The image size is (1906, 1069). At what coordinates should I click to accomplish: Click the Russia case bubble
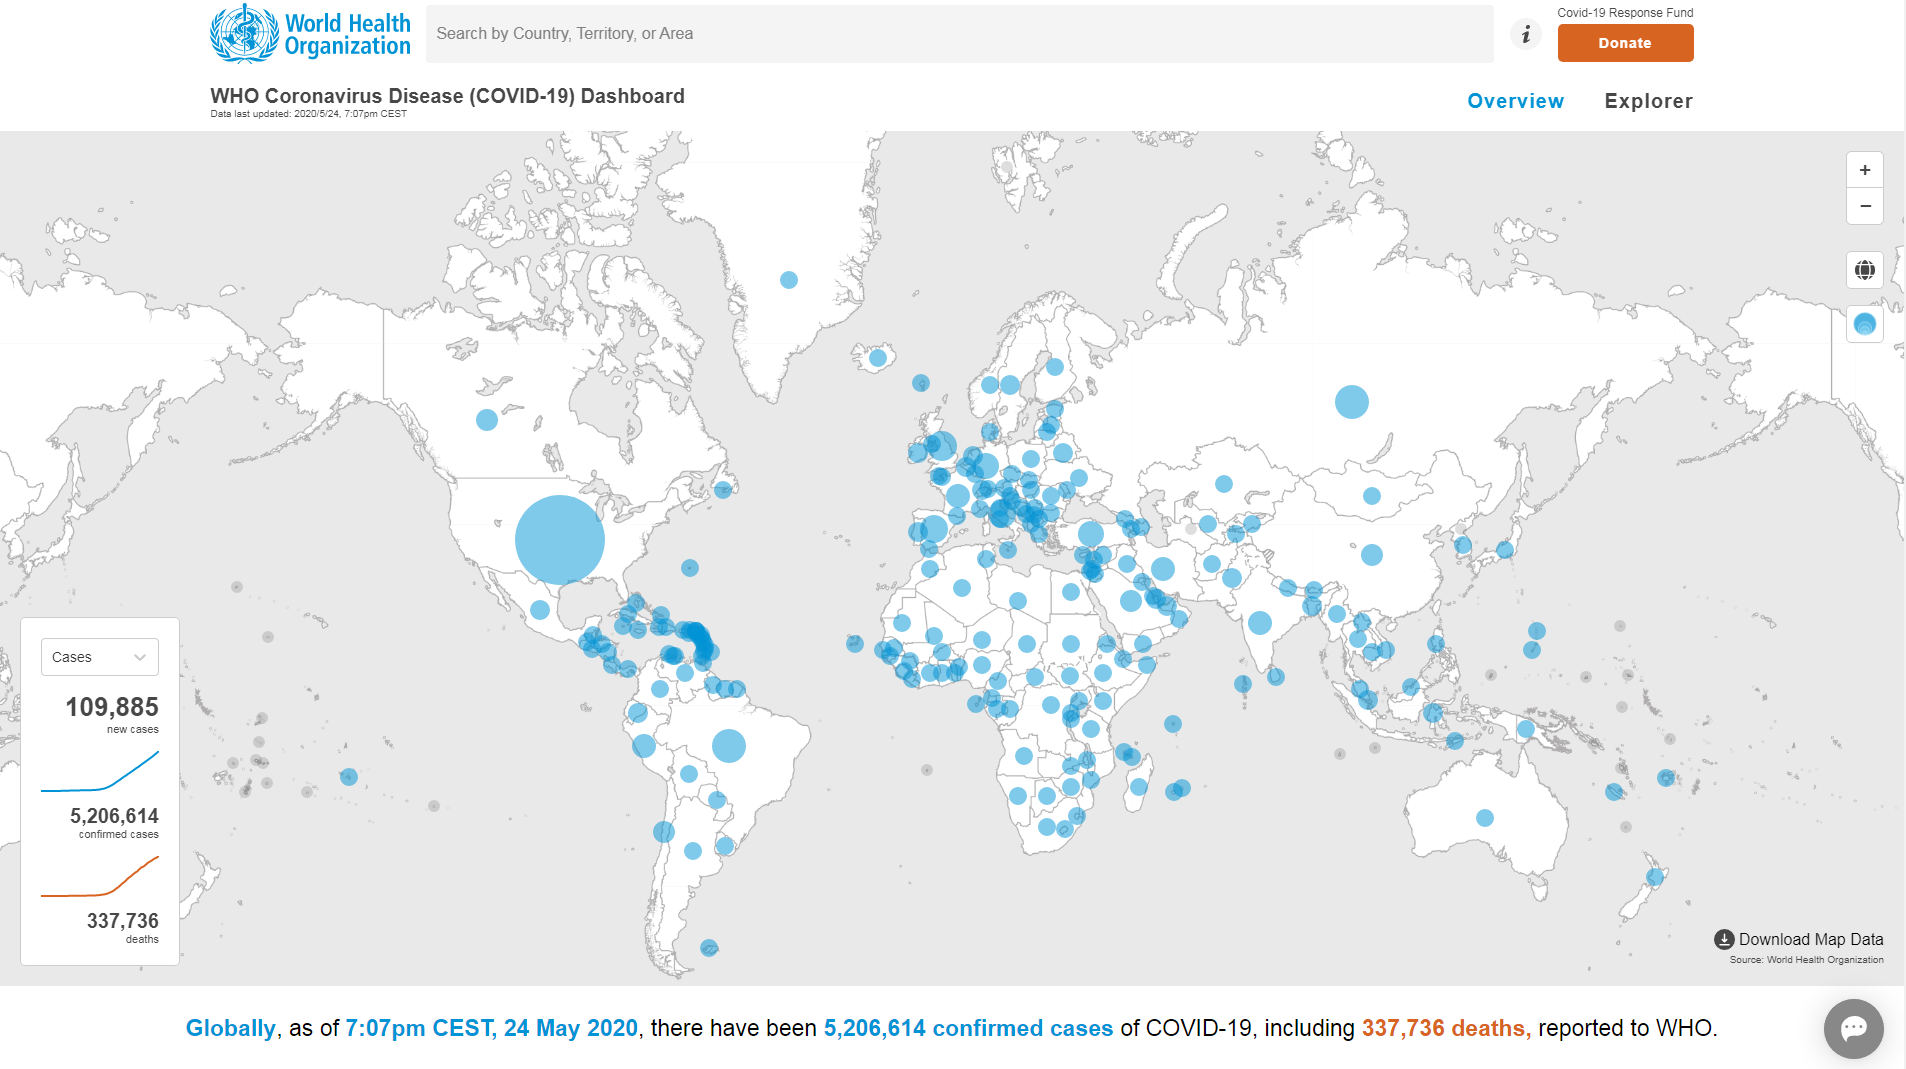(x=1351, y=402)
